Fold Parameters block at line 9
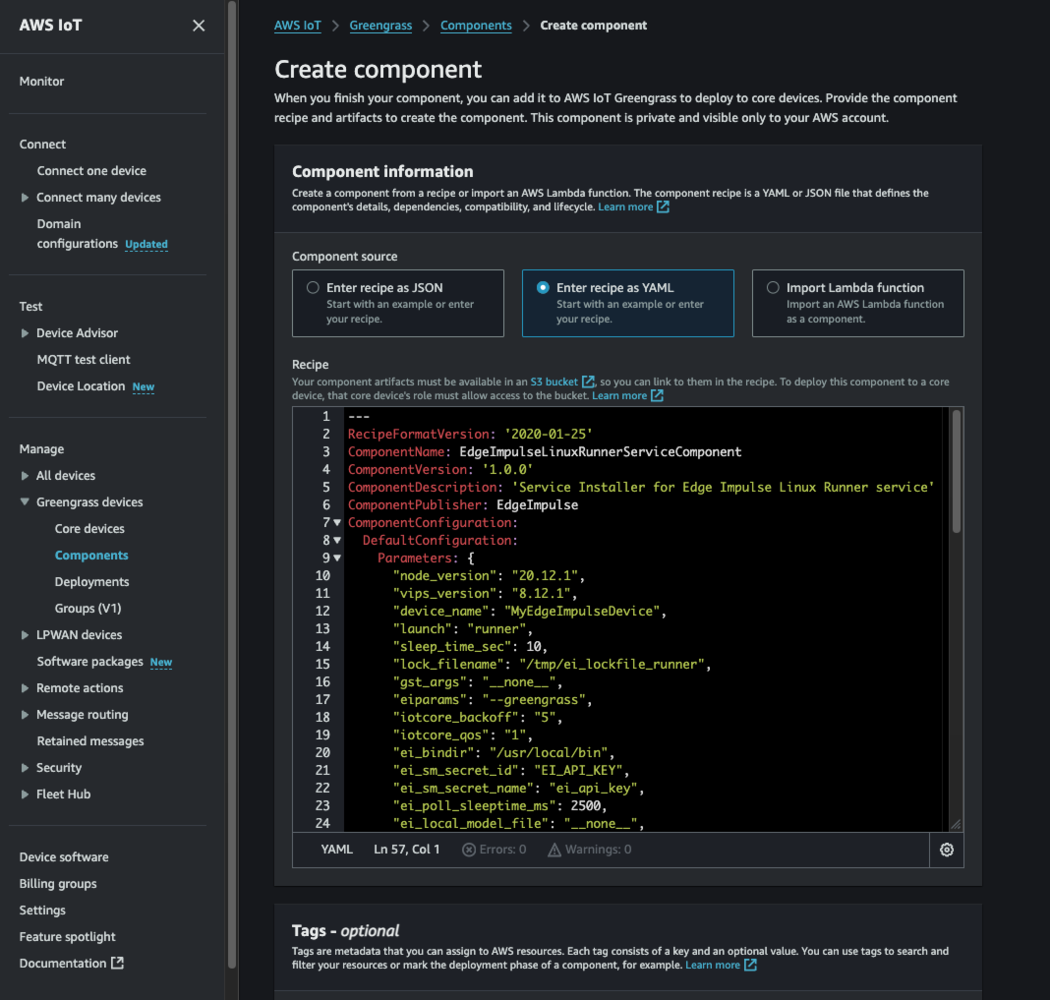Image resolution: width=1050 pixels, height=1000 pixels. 337,558
